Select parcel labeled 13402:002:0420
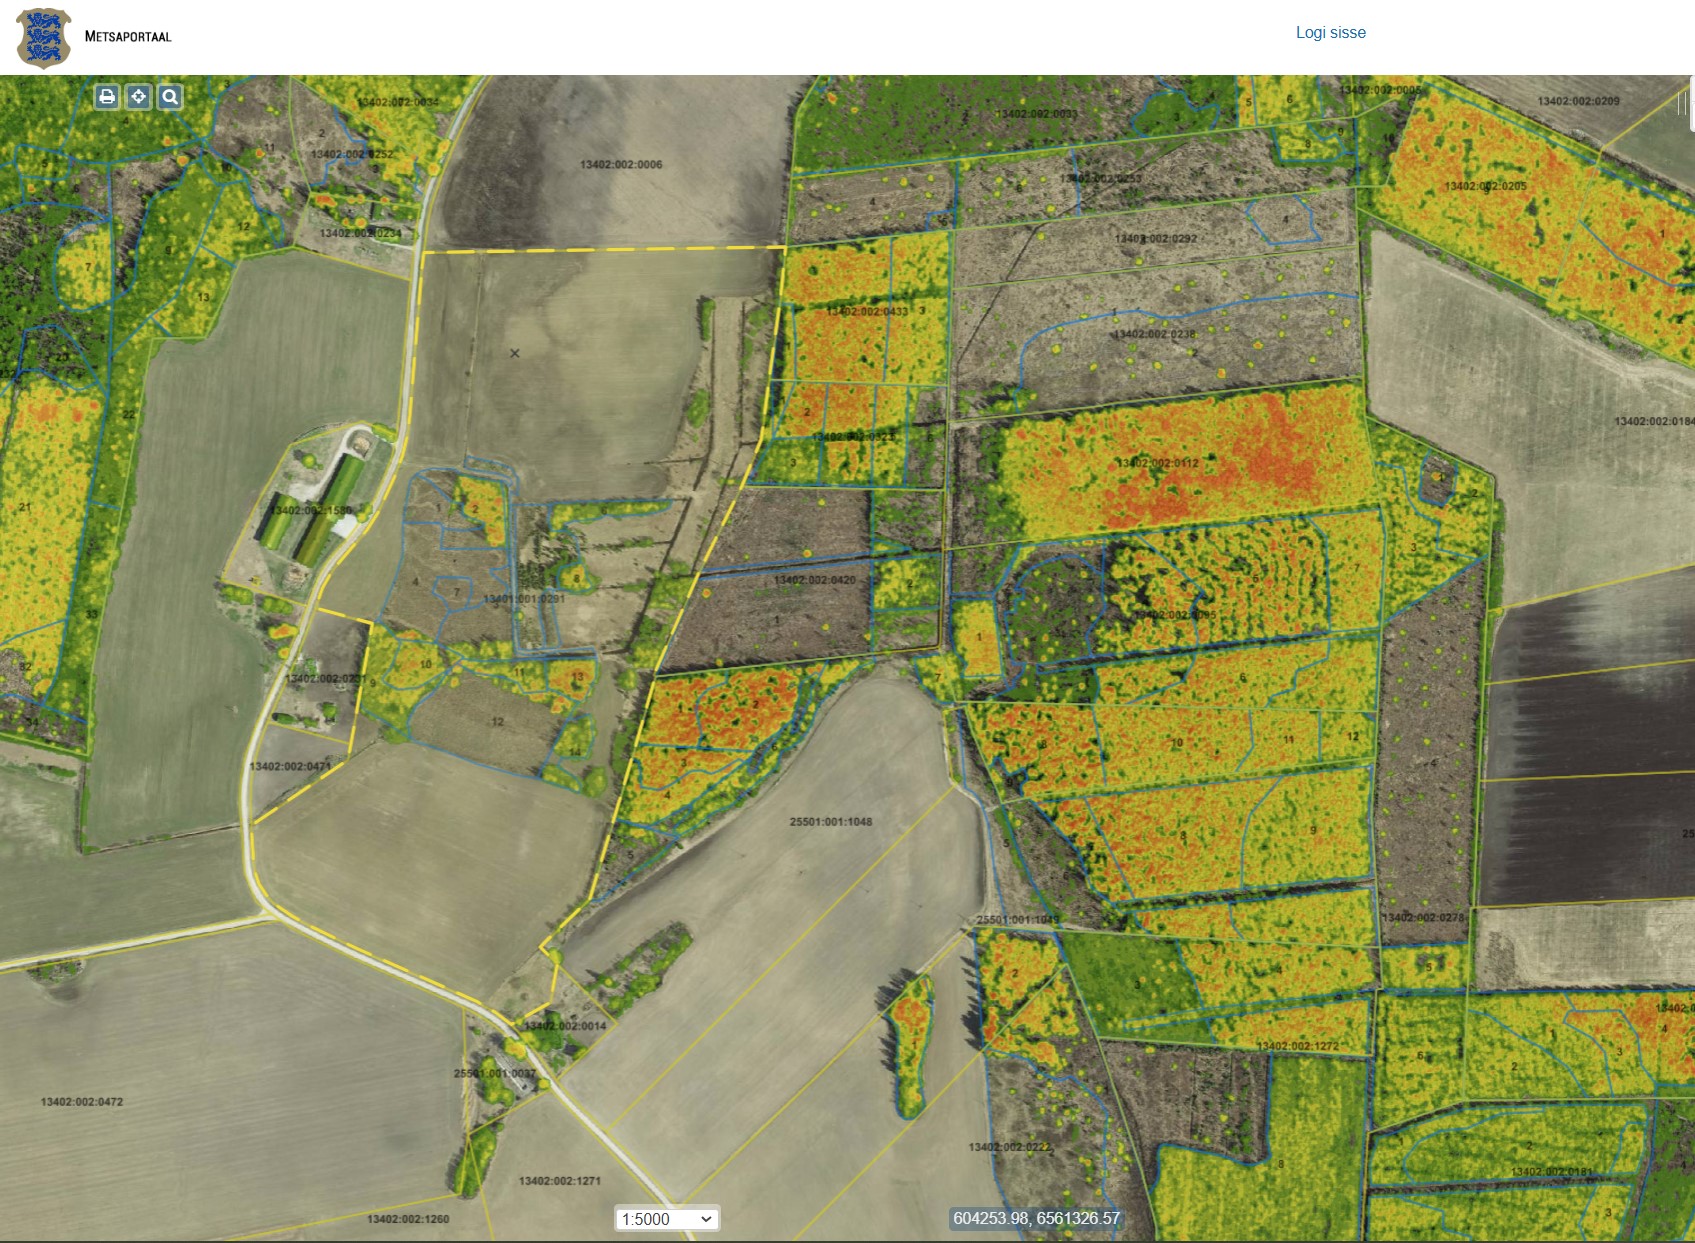Image resolution: width=1695 pixels, height=1243 pixels. [814, 580]
